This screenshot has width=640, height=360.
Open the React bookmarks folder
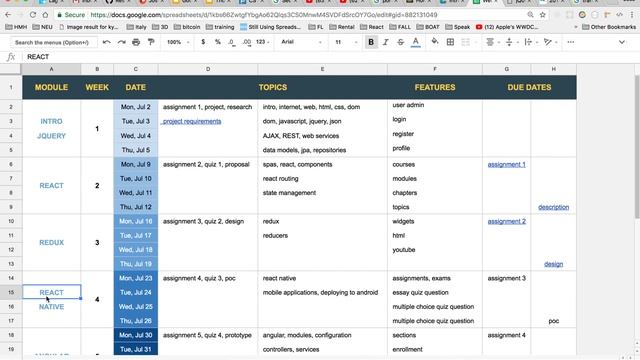point(371,27)
